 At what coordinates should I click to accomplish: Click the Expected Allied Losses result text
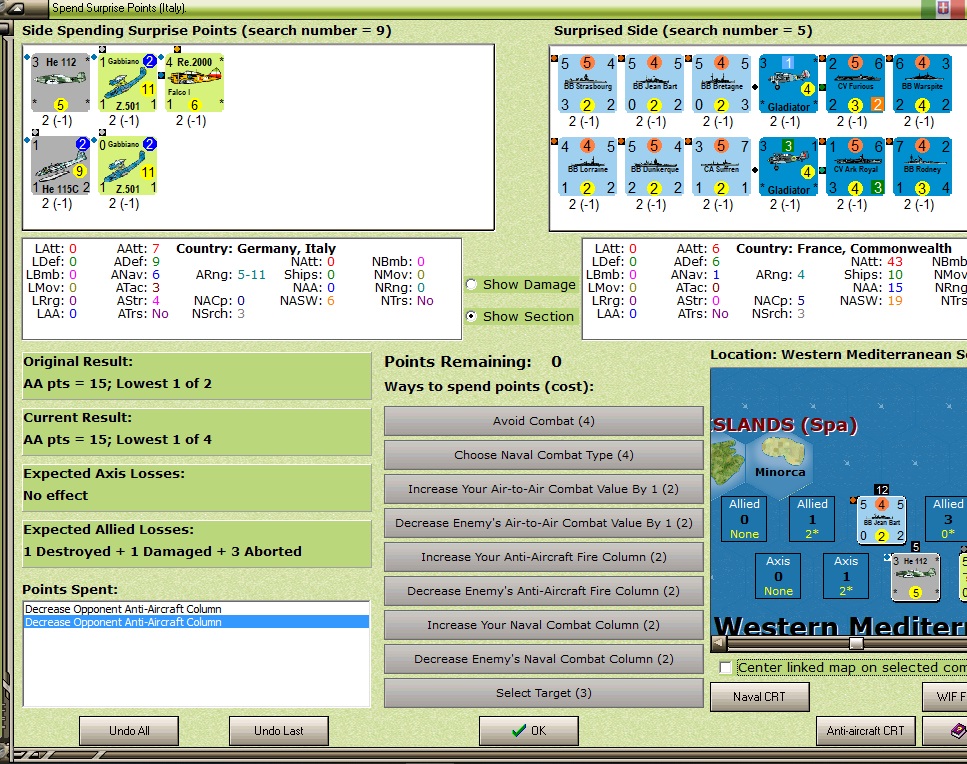click(x=162, y=551)
